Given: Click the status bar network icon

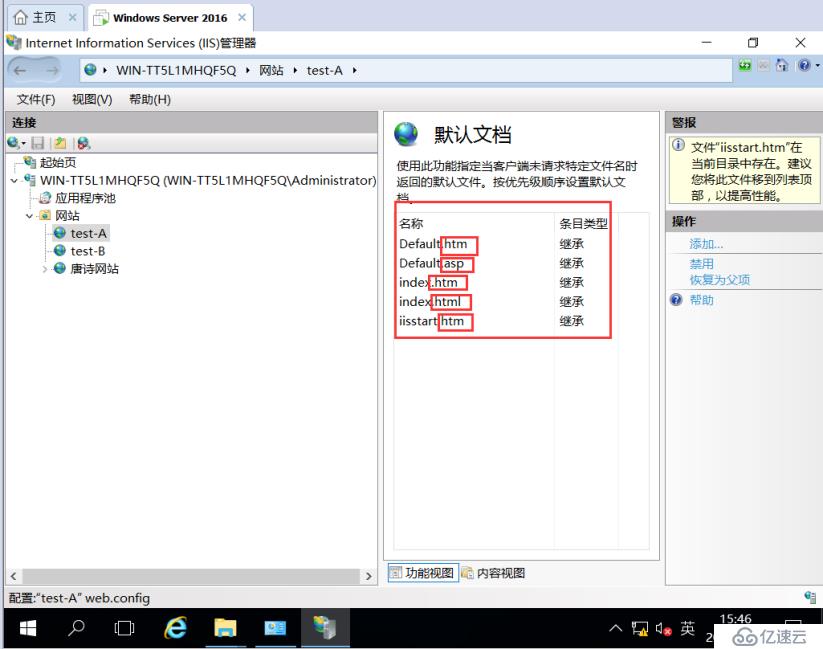Looking at the screenshot, I should [810, 597].
